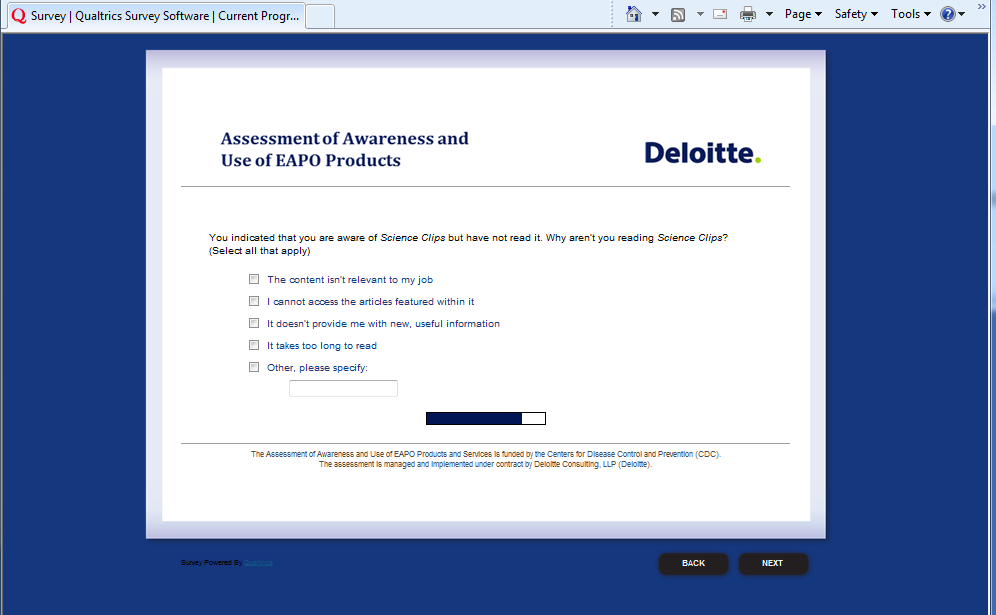Open the Qualtrics link in the footer
Viewport: 996px width, 615px height.
(x=259, y=563)
